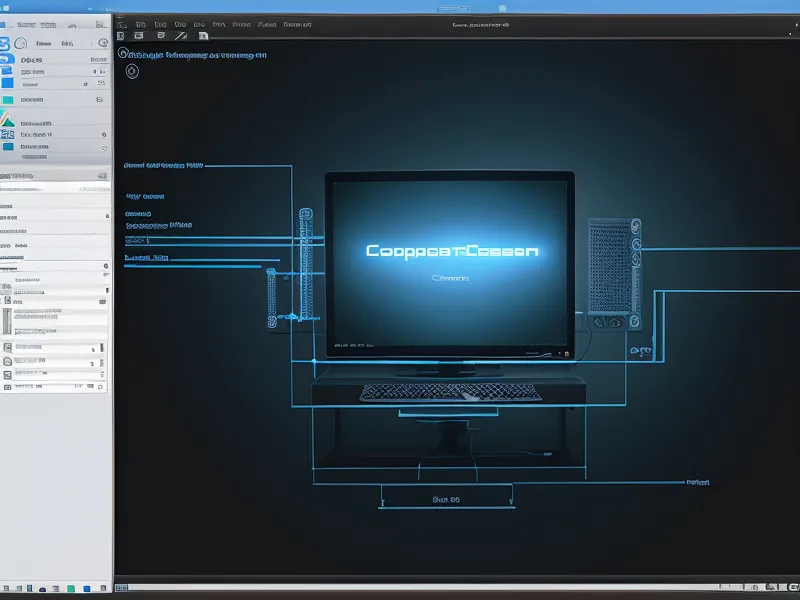This screenshot has height=600, width=800.
Task: Select the blue cloud icon in left sidebar
Action: (x=6, y=58)
